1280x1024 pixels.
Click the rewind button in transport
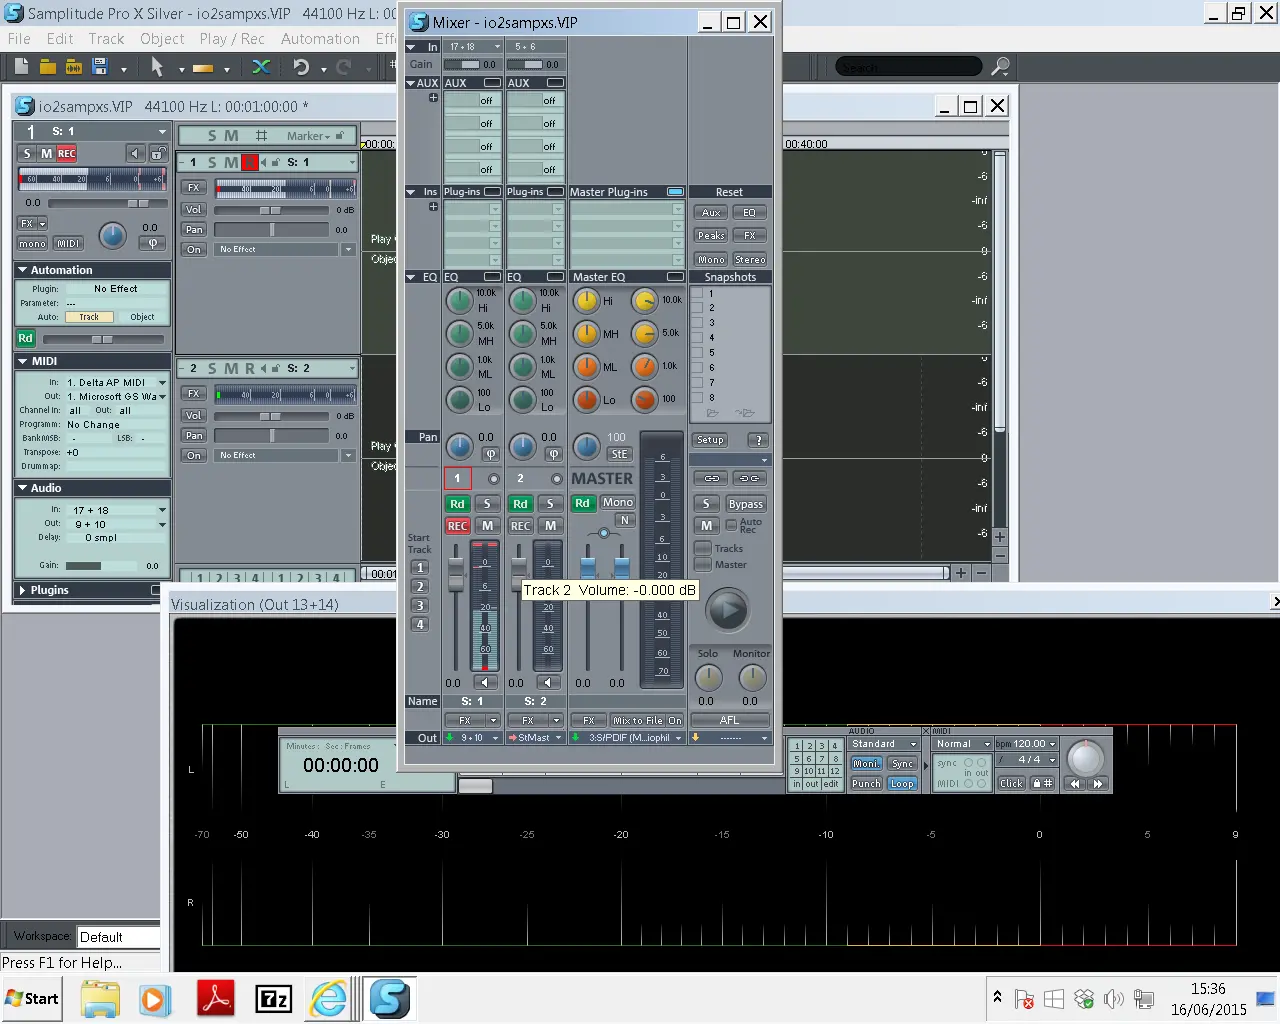(1075, 784)
